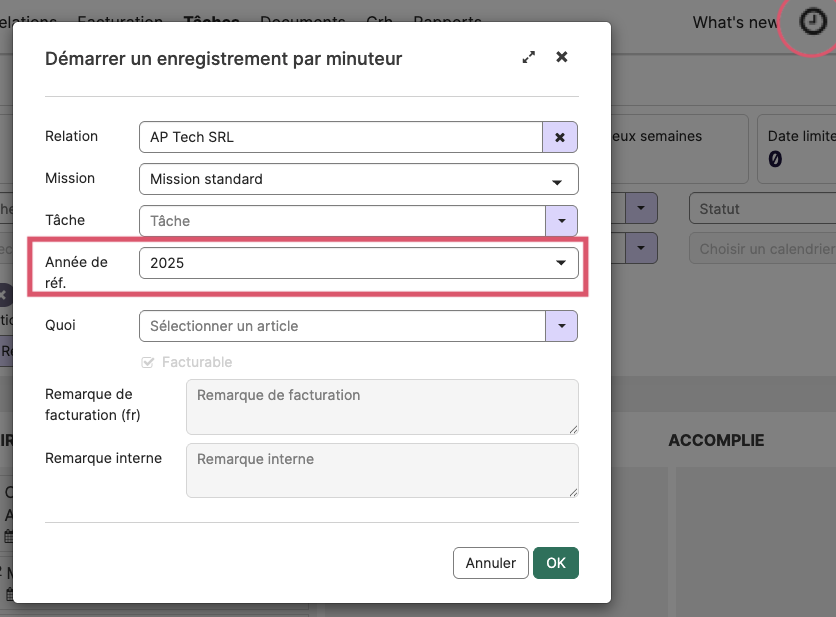The width and height of the screenshot is (836, 617).
Task: Toggle the Facturable checkbox
Action: coord(148,363)
